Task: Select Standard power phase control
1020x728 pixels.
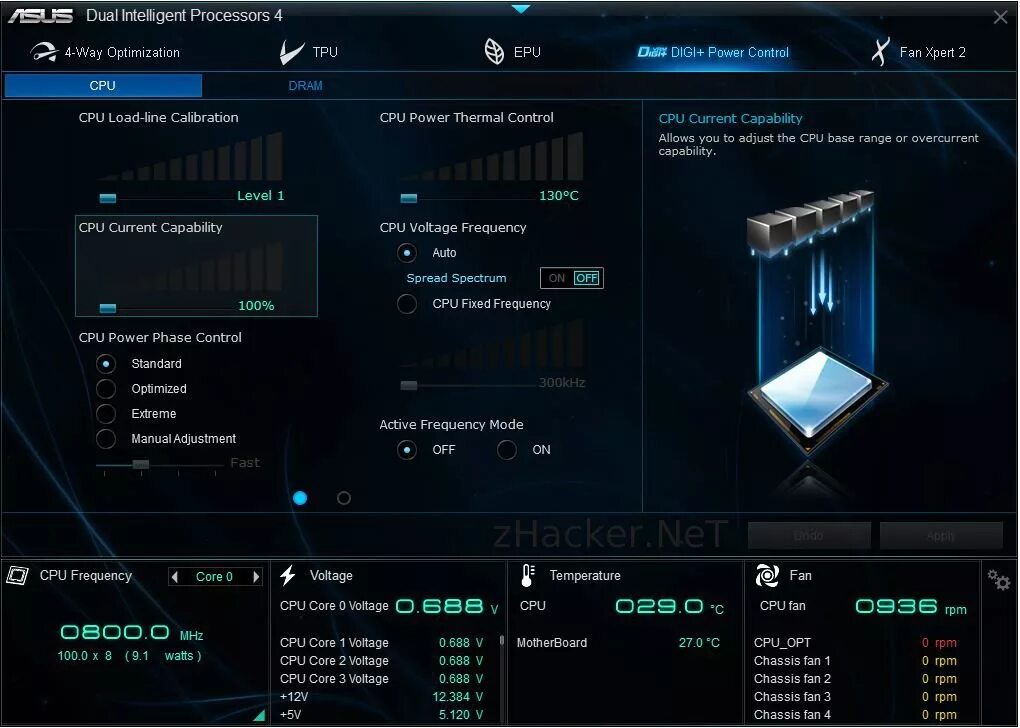Action: [105, 364]
